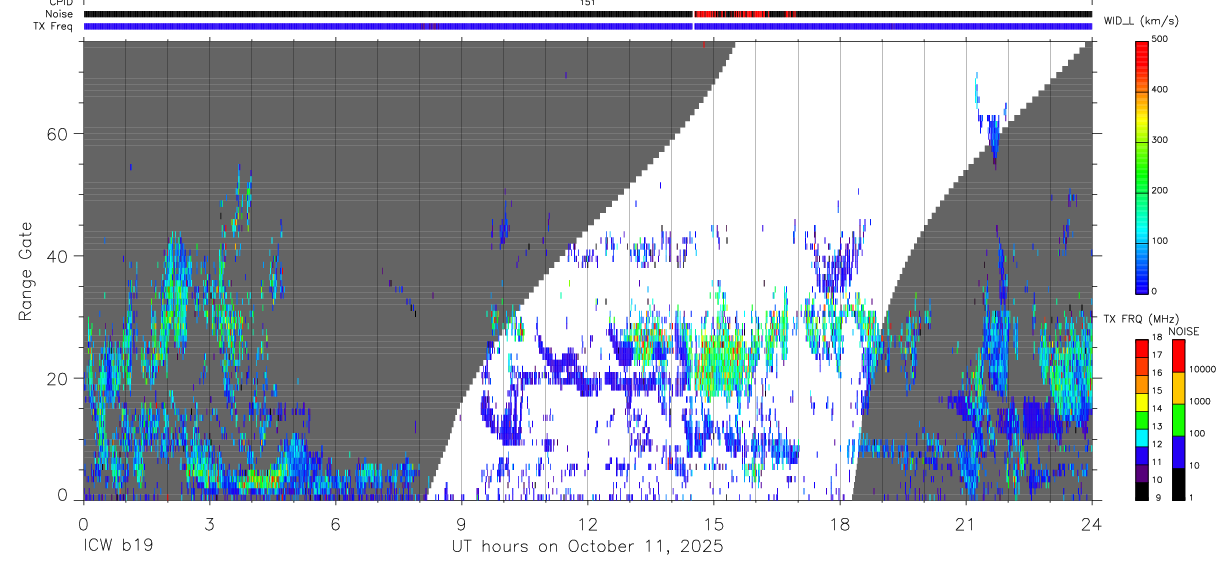The height and width of the screenshot is (567, 1228).
Task: Click the blue TX Freq strip above the plot
Action: coord(588,26)
